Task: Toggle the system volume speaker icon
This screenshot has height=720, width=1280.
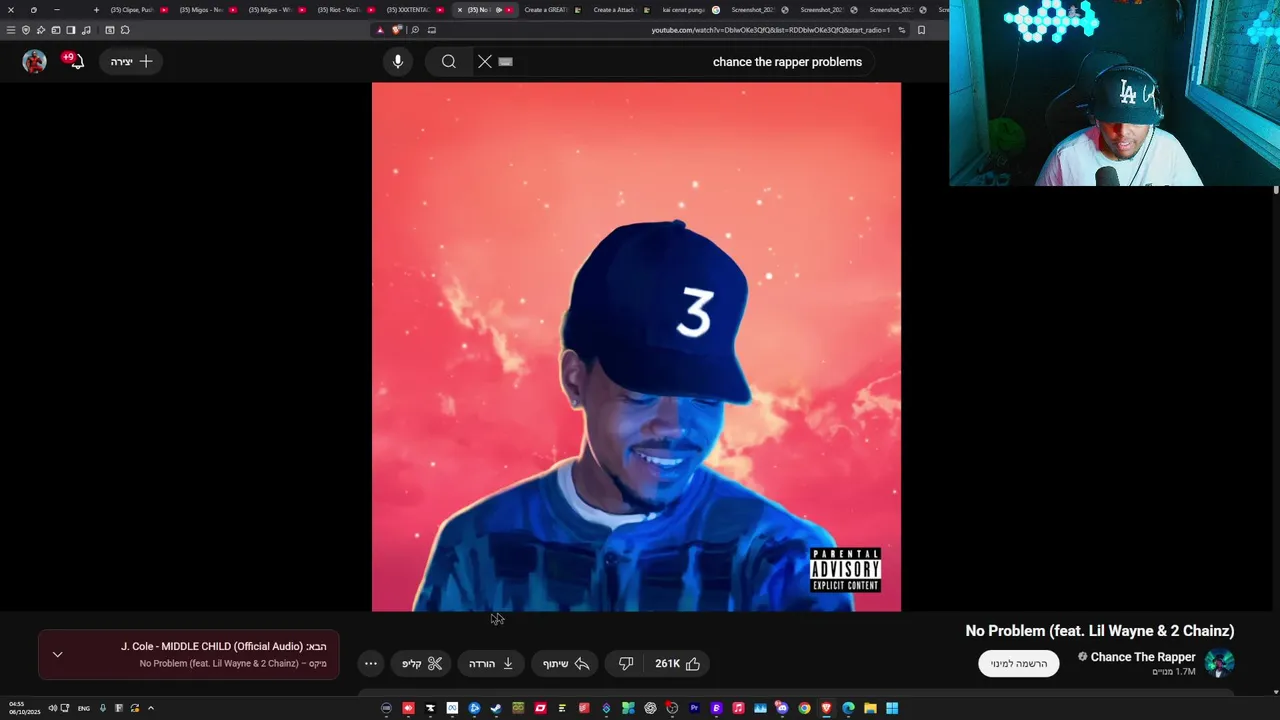Action: click(x=52, y=708)
